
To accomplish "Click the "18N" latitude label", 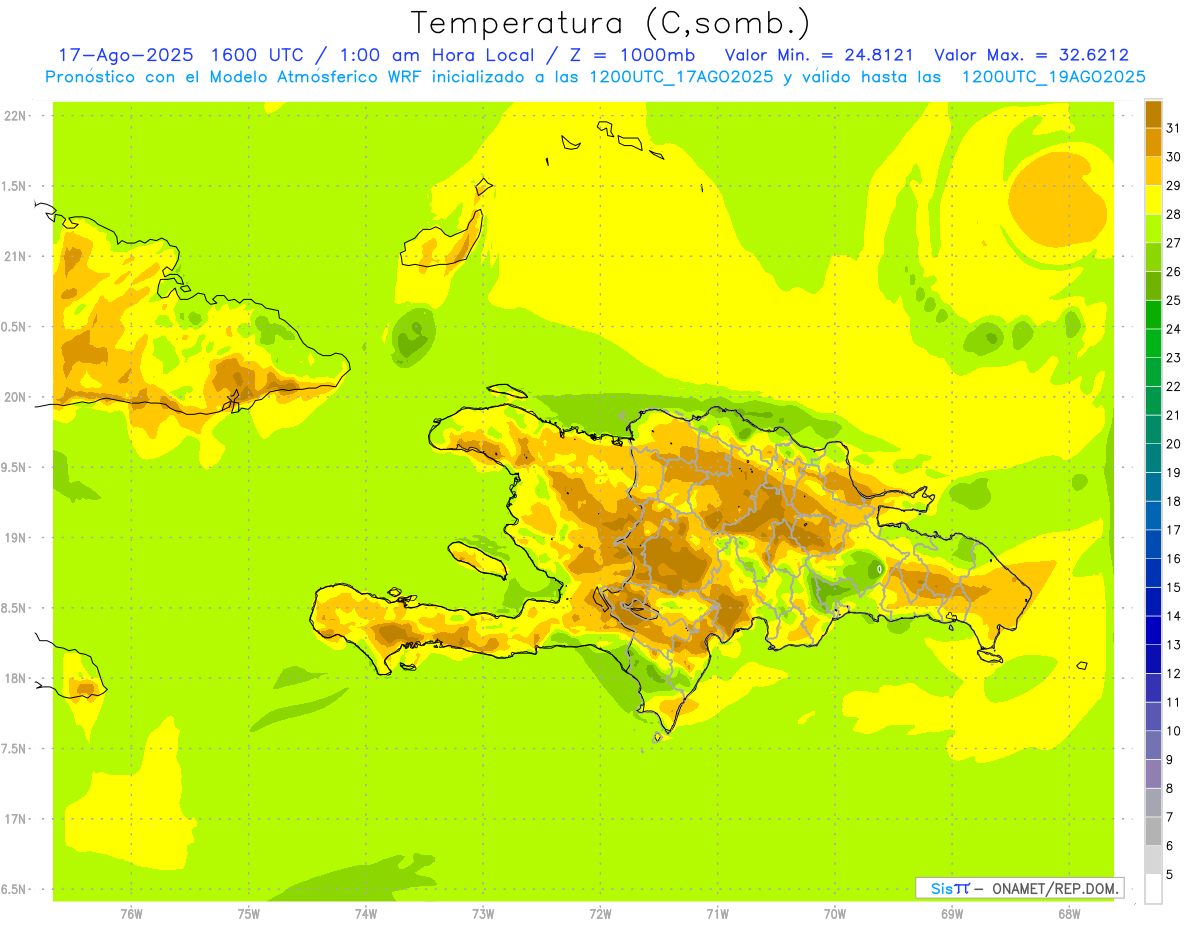I will tap(15, 678).
